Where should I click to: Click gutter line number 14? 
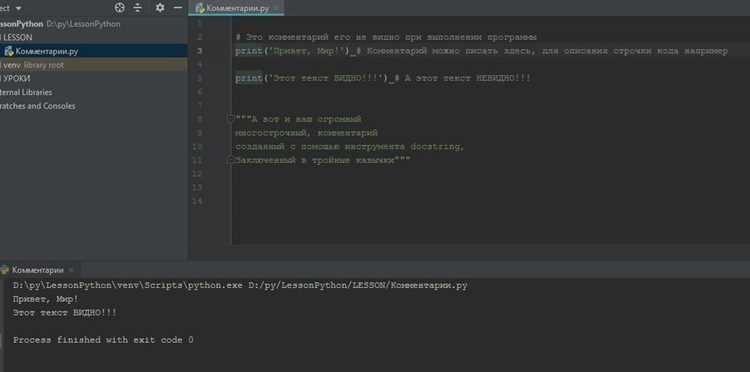coord(197,201)
